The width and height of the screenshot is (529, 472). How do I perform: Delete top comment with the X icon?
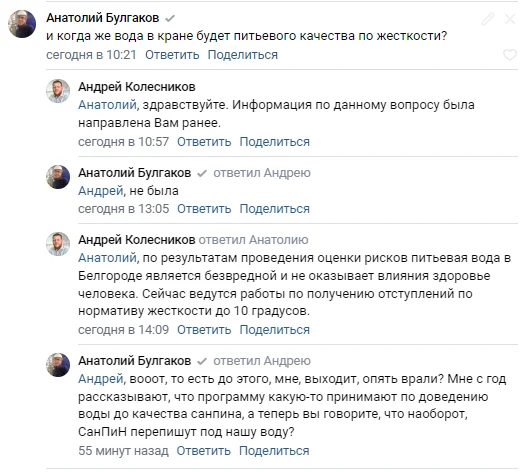pyautogui.click(x=510, y=19)
